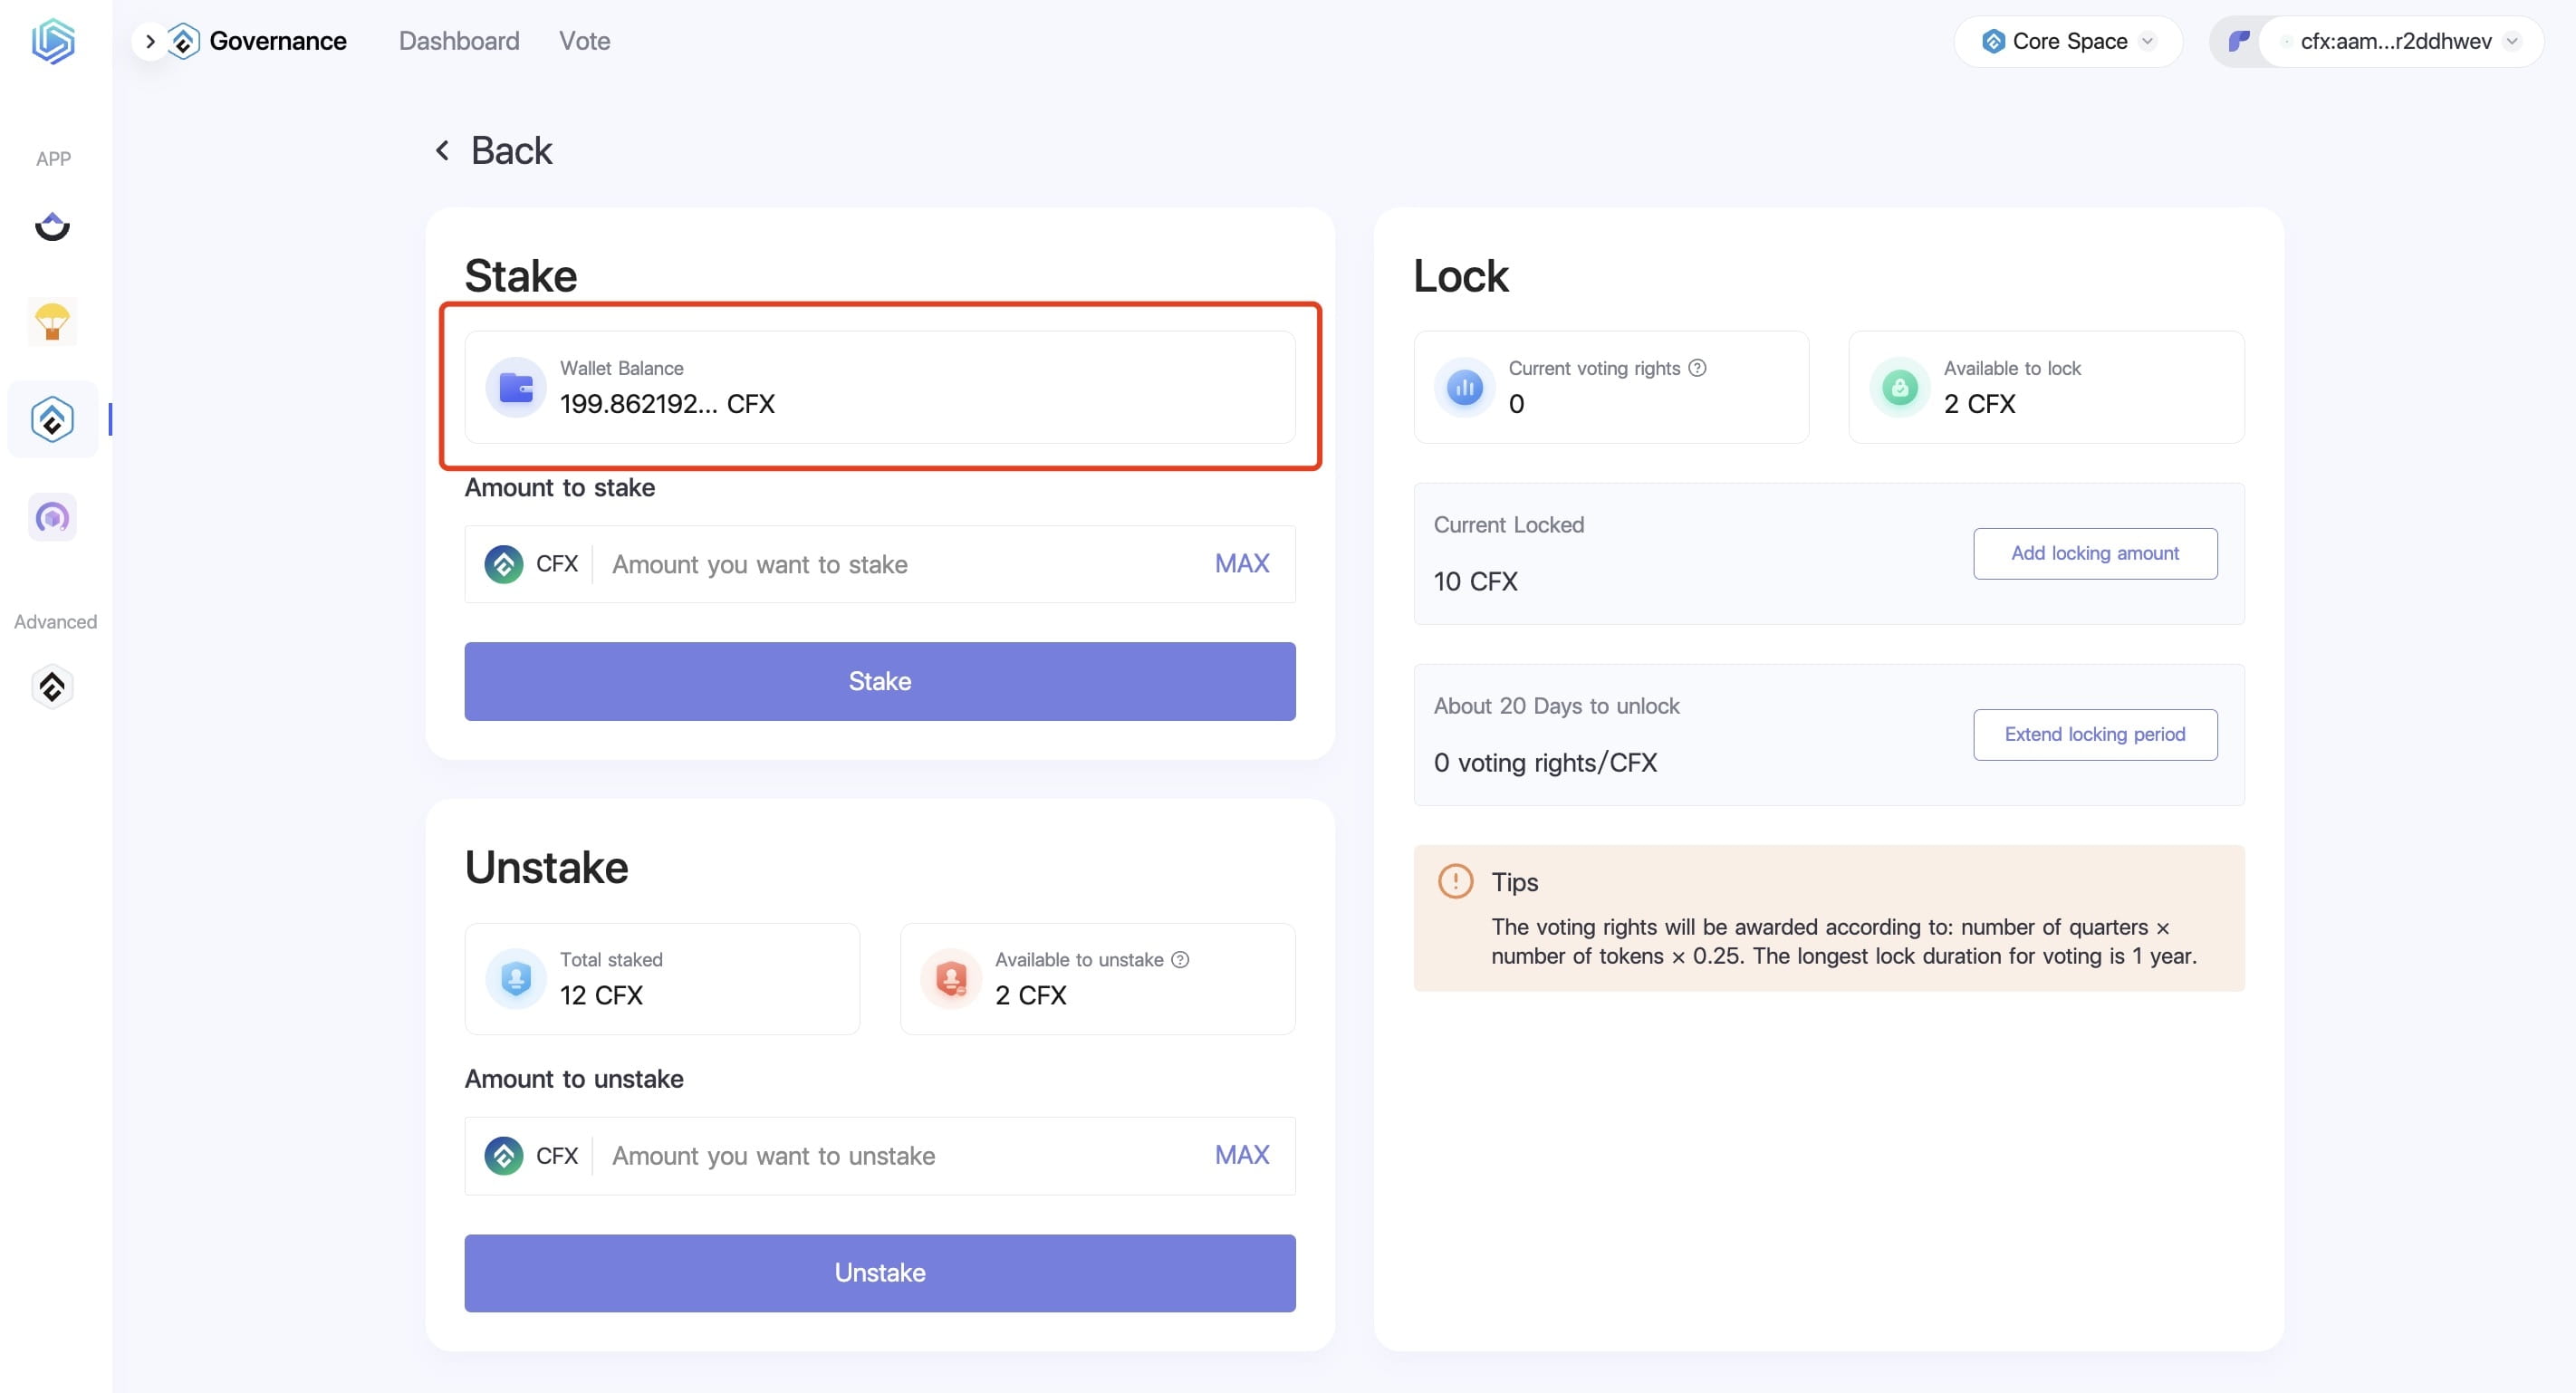
Task: Click MAX in the stake amount field
Action: (1242, 563)
